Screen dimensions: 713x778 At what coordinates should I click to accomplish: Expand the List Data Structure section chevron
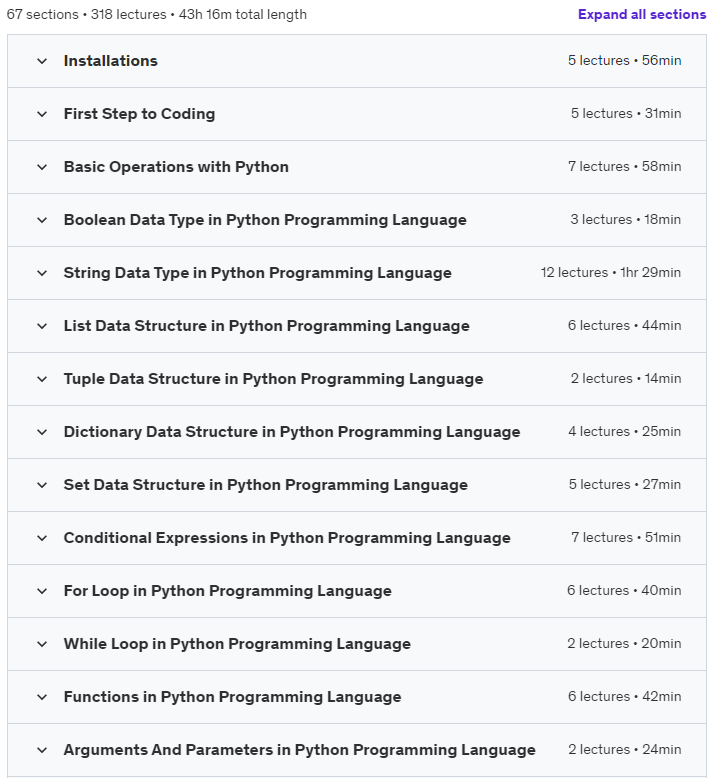(42, 326)
